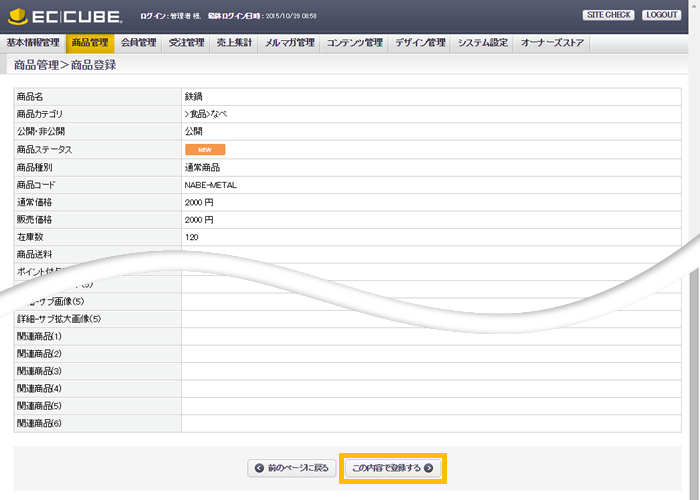Click the LOGOUT button
The height and width of the screenshot is (500, 700).
click(x=662, y=15)
